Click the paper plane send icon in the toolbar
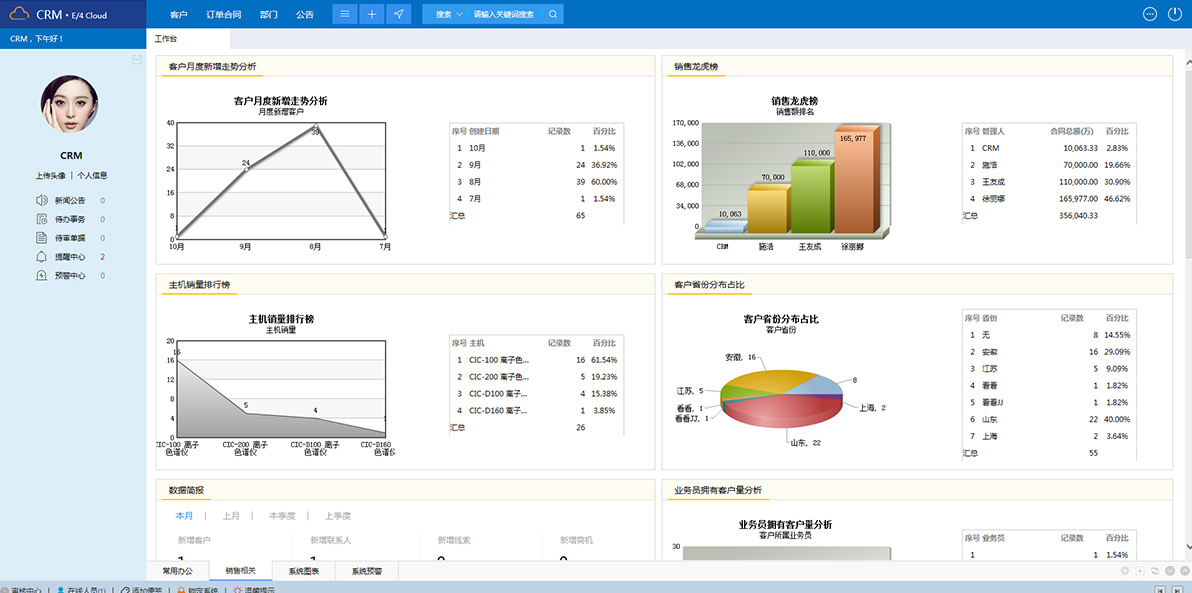Image resolution: width=1192 pixels, height=593 pixels. 399,14
